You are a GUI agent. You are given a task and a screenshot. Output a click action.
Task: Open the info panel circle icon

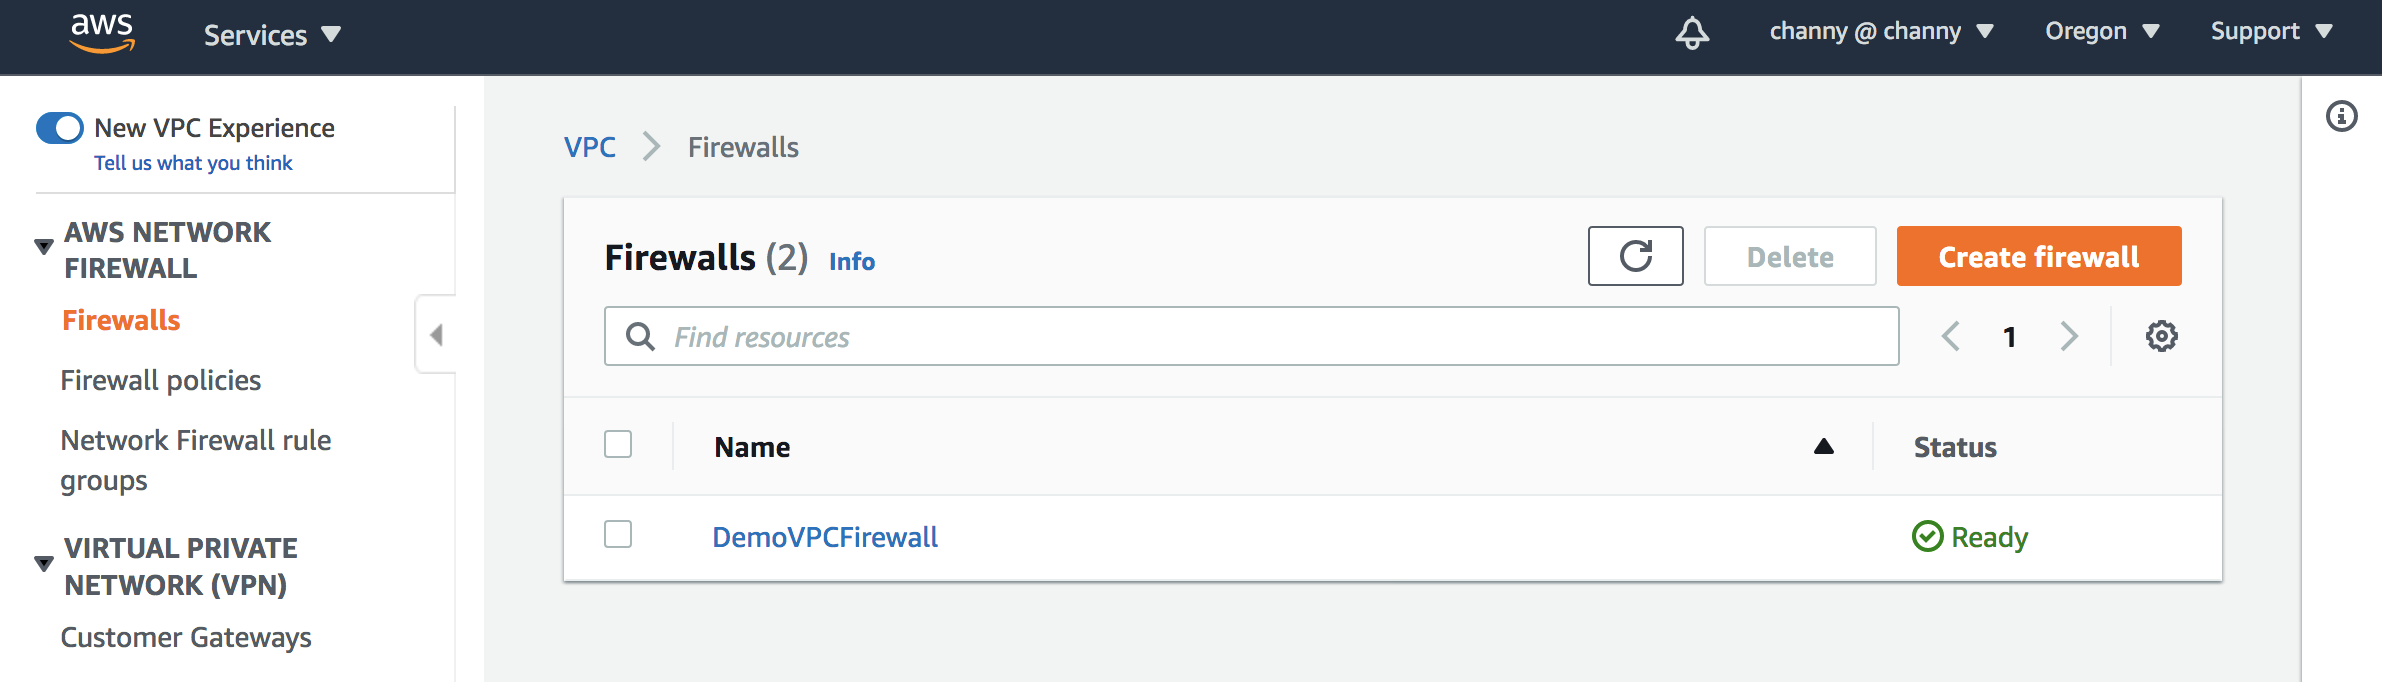pyautogui.click(x=2341, y=116)
